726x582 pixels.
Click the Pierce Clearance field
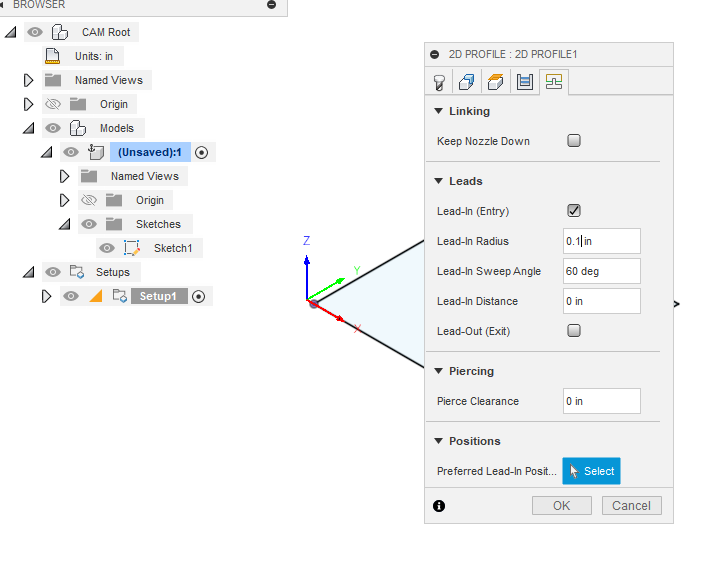click(x=601, y=401)
